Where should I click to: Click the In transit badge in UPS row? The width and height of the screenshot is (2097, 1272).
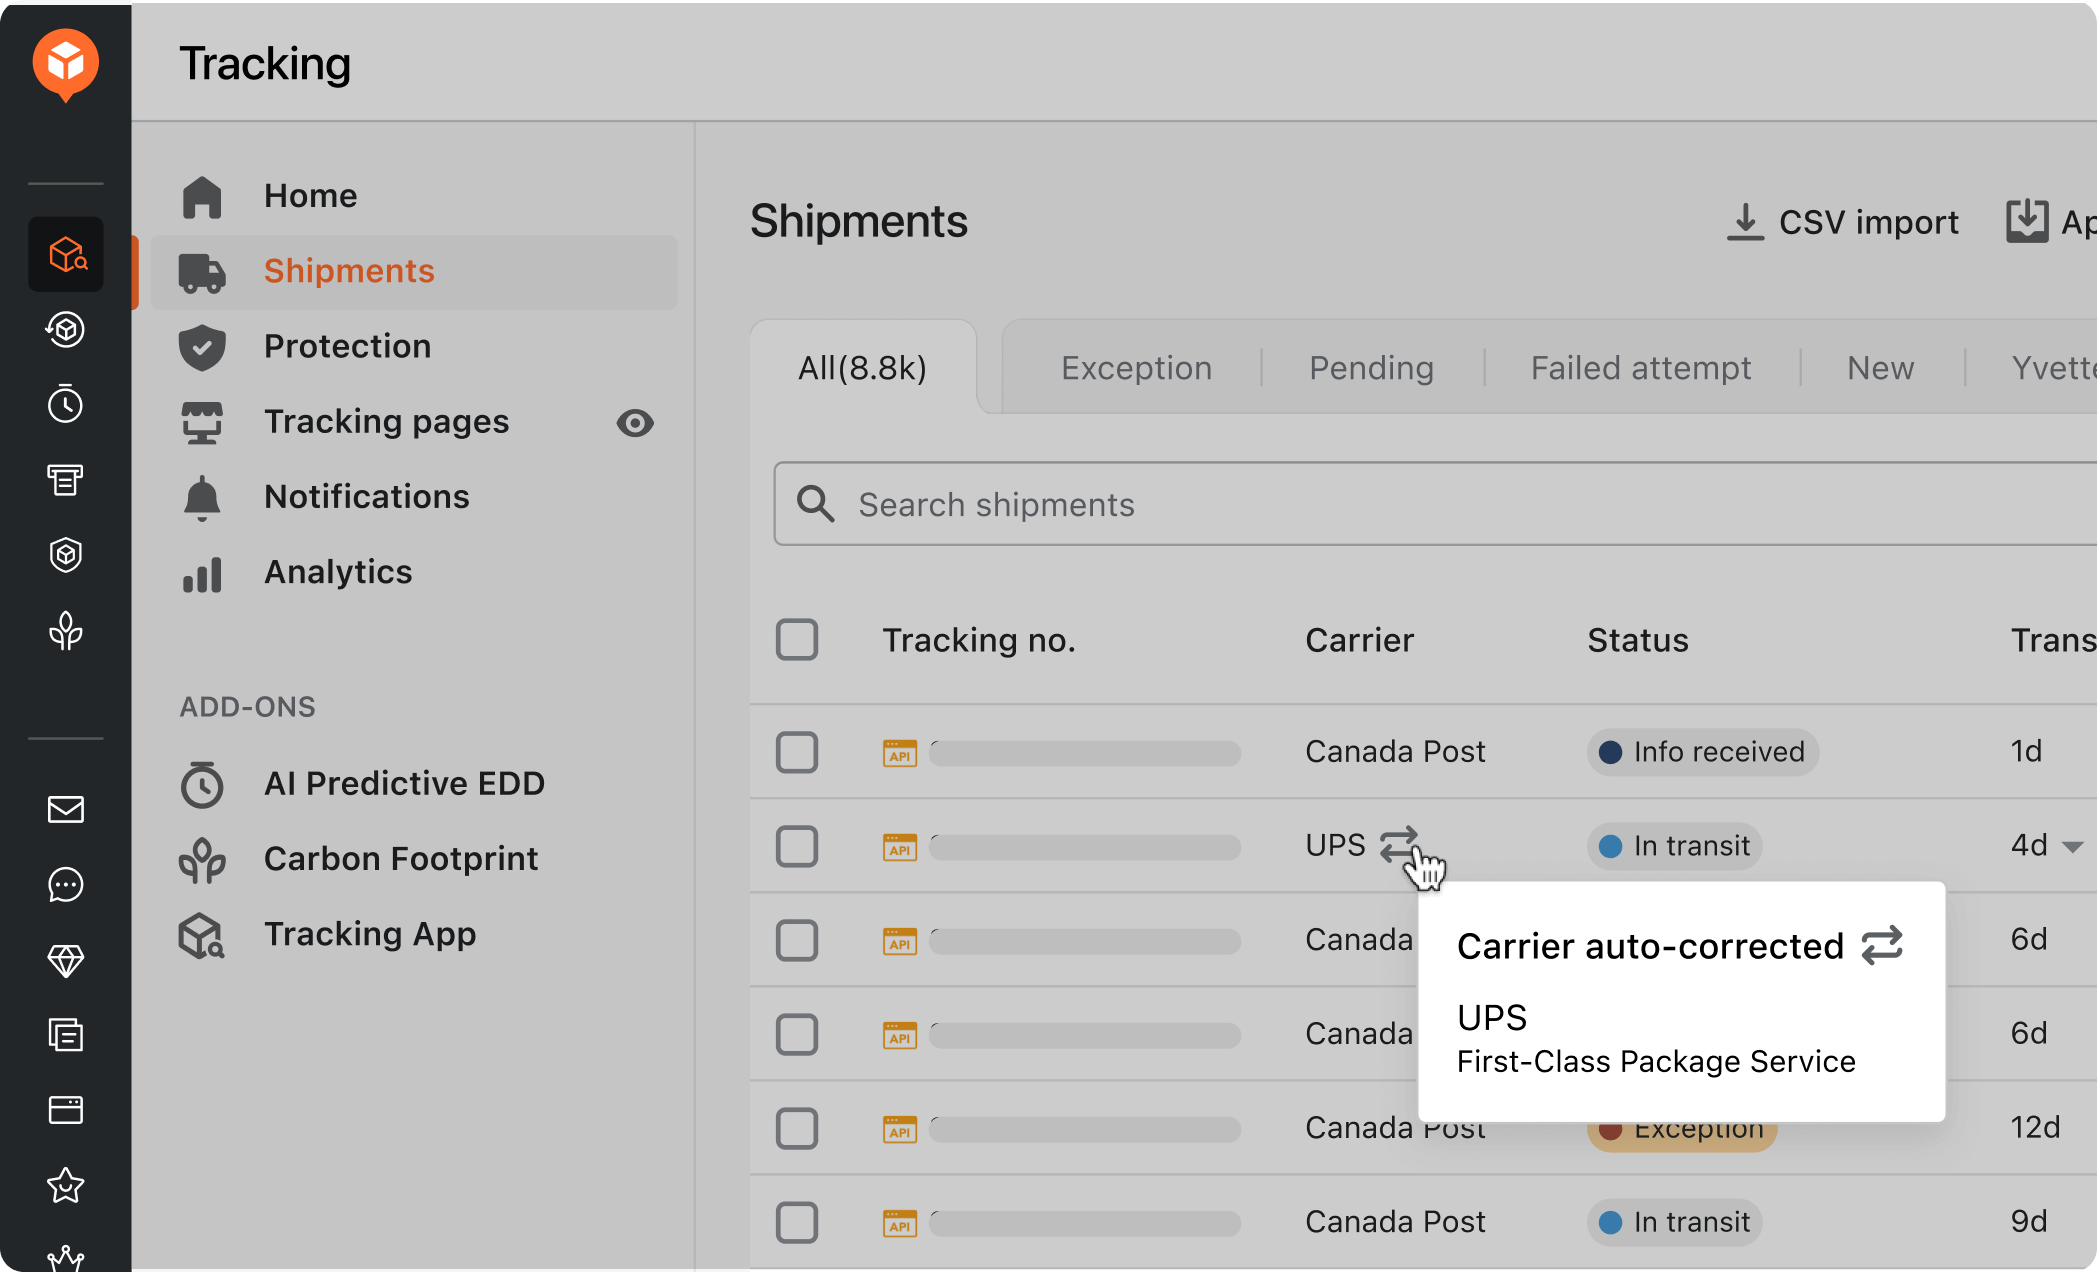tap(1674, 846)
